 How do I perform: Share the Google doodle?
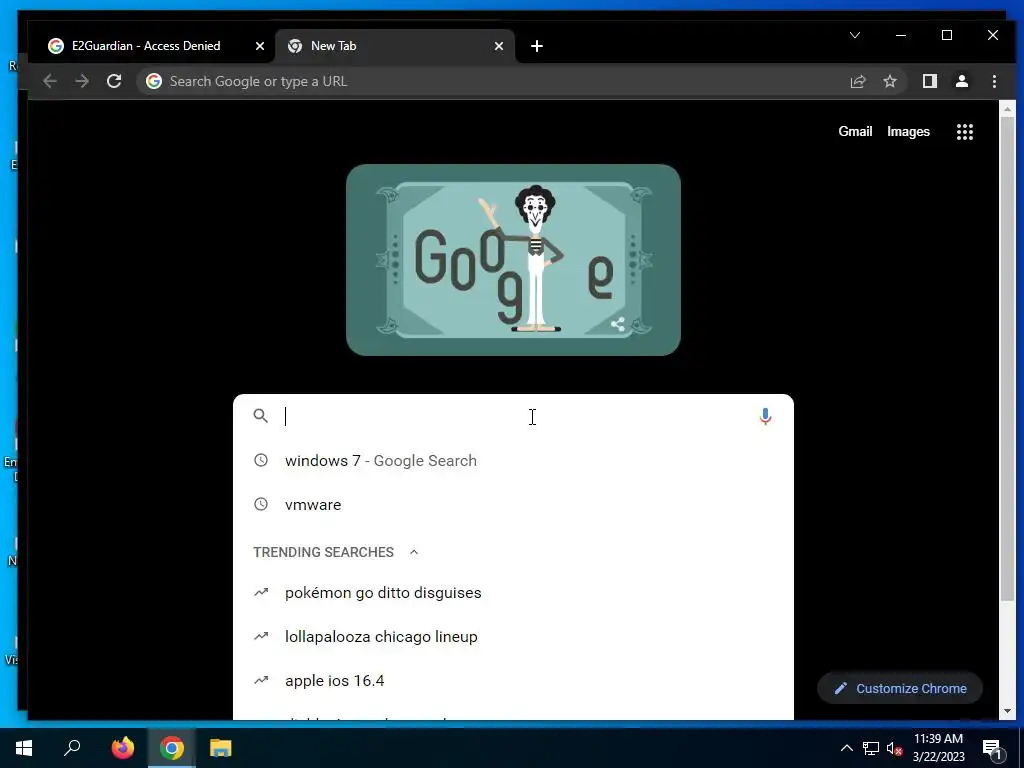click(x=617, y=324)
